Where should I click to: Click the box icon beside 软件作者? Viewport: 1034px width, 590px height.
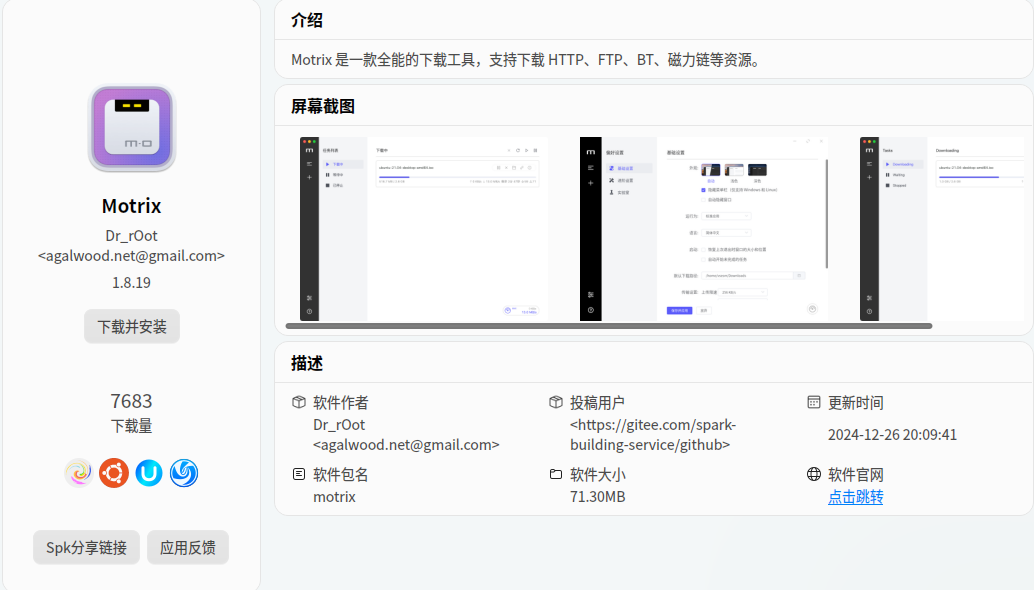299,402
